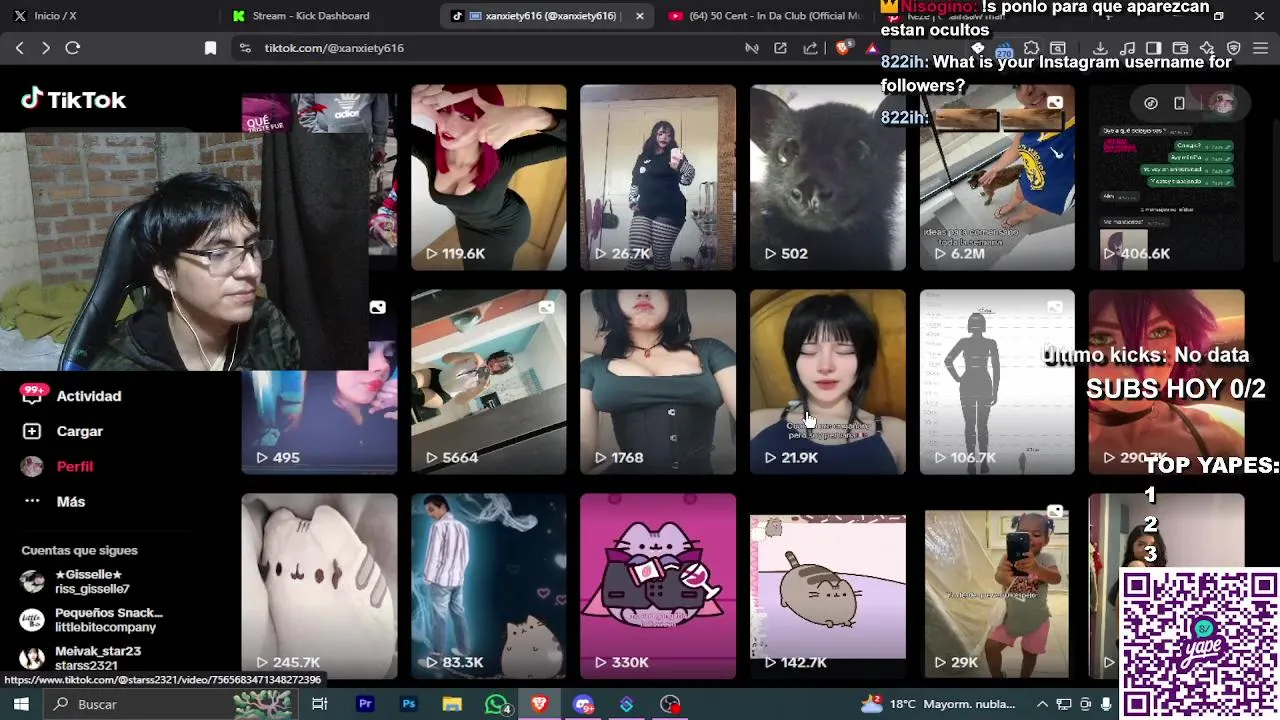
Task: Open browser downloads icon
Action: tap(1100, 48)
